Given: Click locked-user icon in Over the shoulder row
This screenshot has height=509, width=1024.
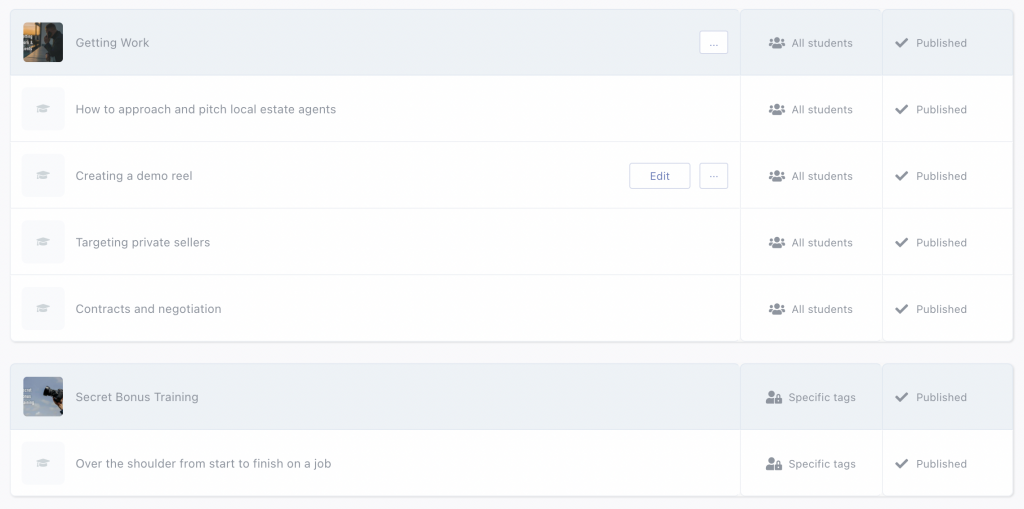Looking at the screenshot, I should click(774, 464).
